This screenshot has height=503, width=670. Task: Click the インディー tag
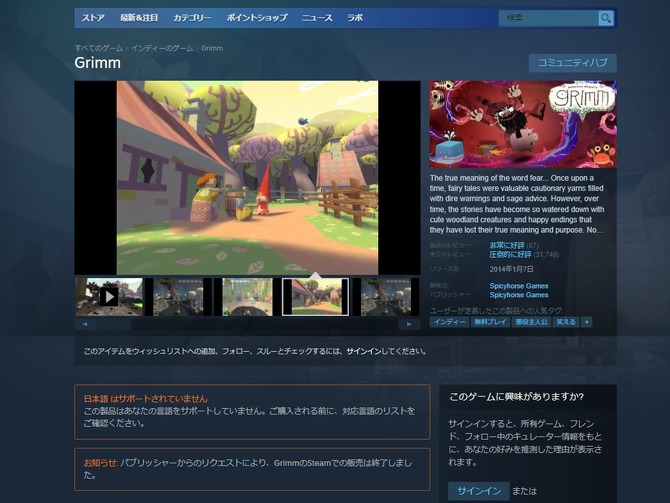[449, 322]
